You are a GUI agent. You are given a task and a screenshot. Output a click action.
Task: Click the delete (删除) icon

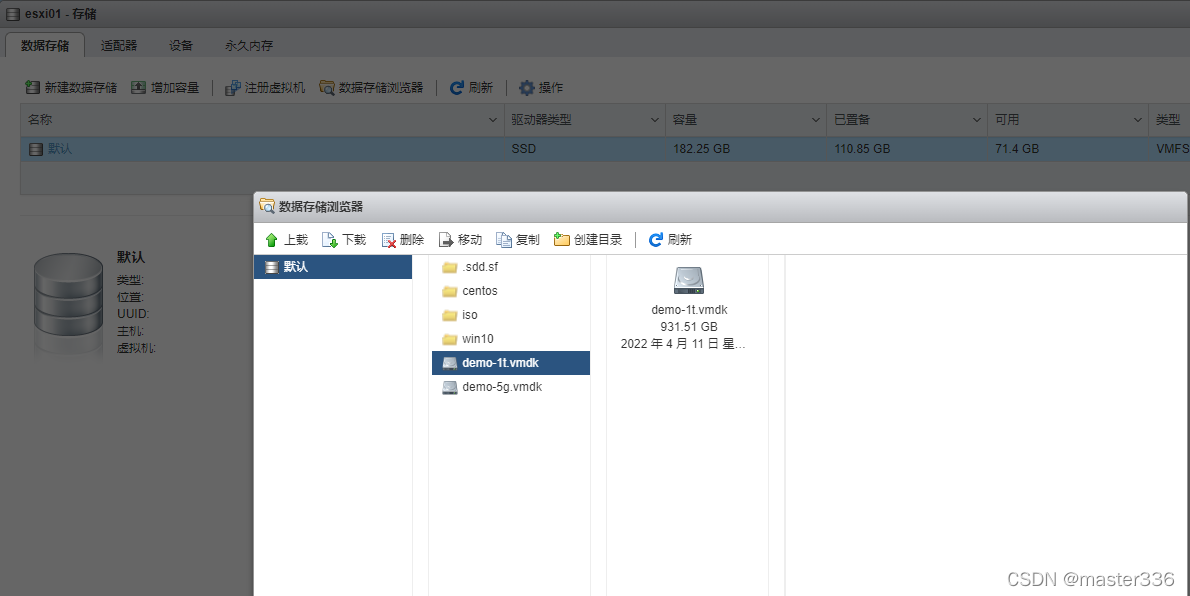coord(389,240)
